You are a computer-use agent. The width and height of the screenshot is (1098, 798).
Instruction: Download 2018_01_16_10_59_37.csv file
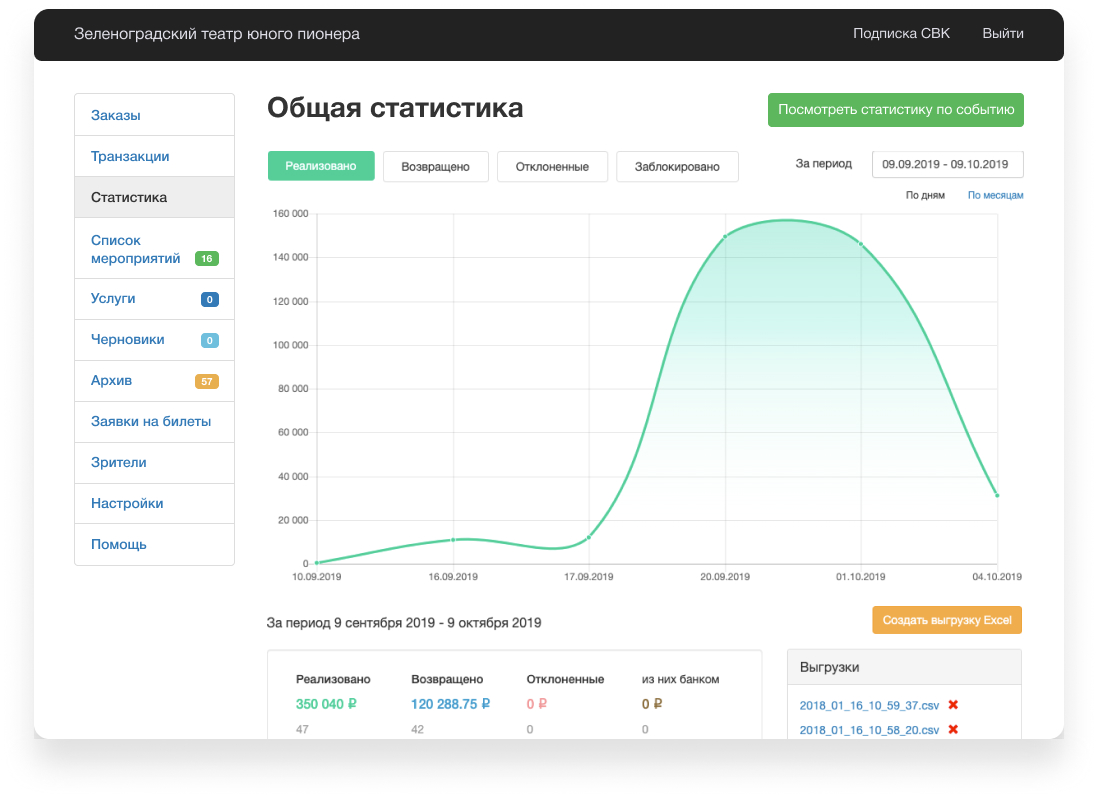pos(869,706)
